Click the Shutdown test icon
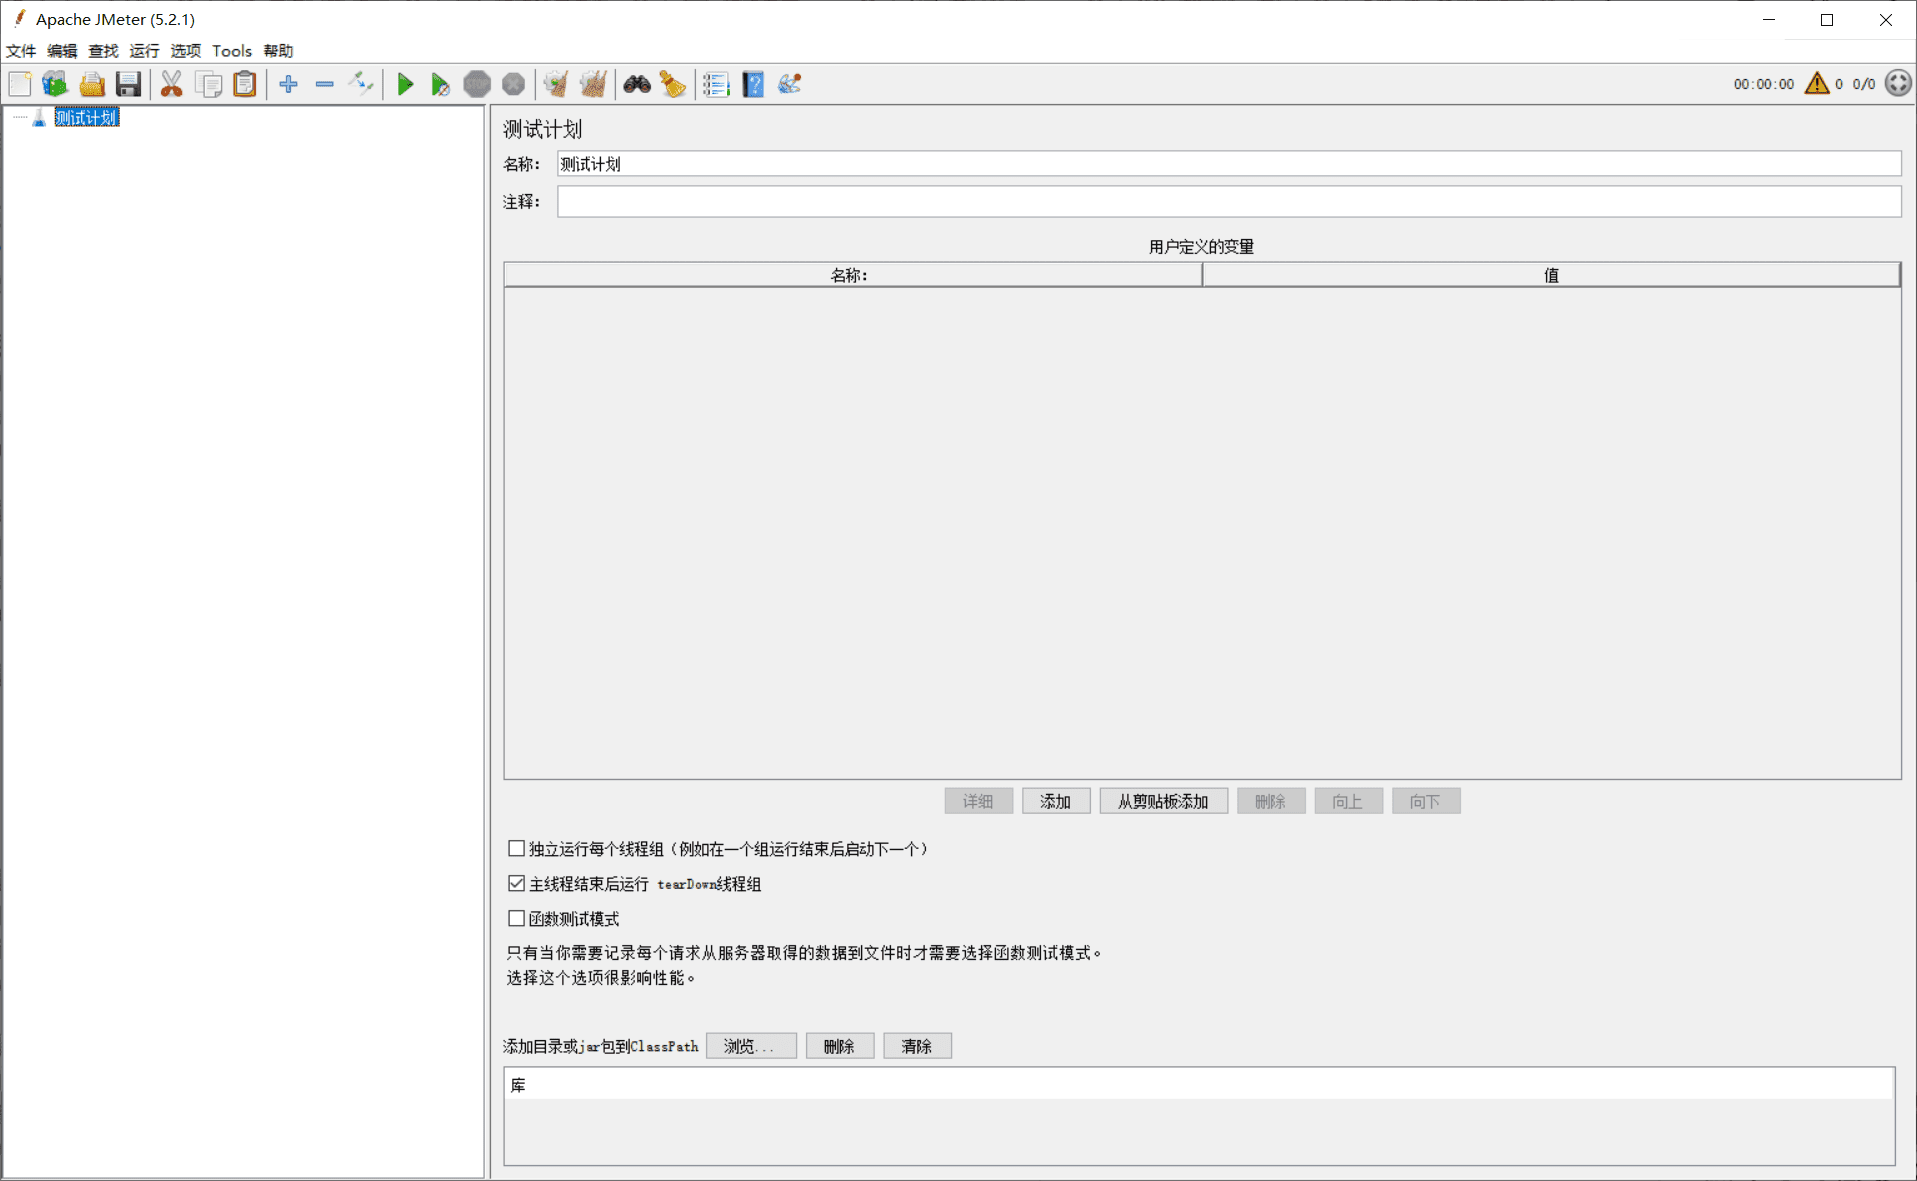This screenshot has height=1181, width=1917. (513, 84)
